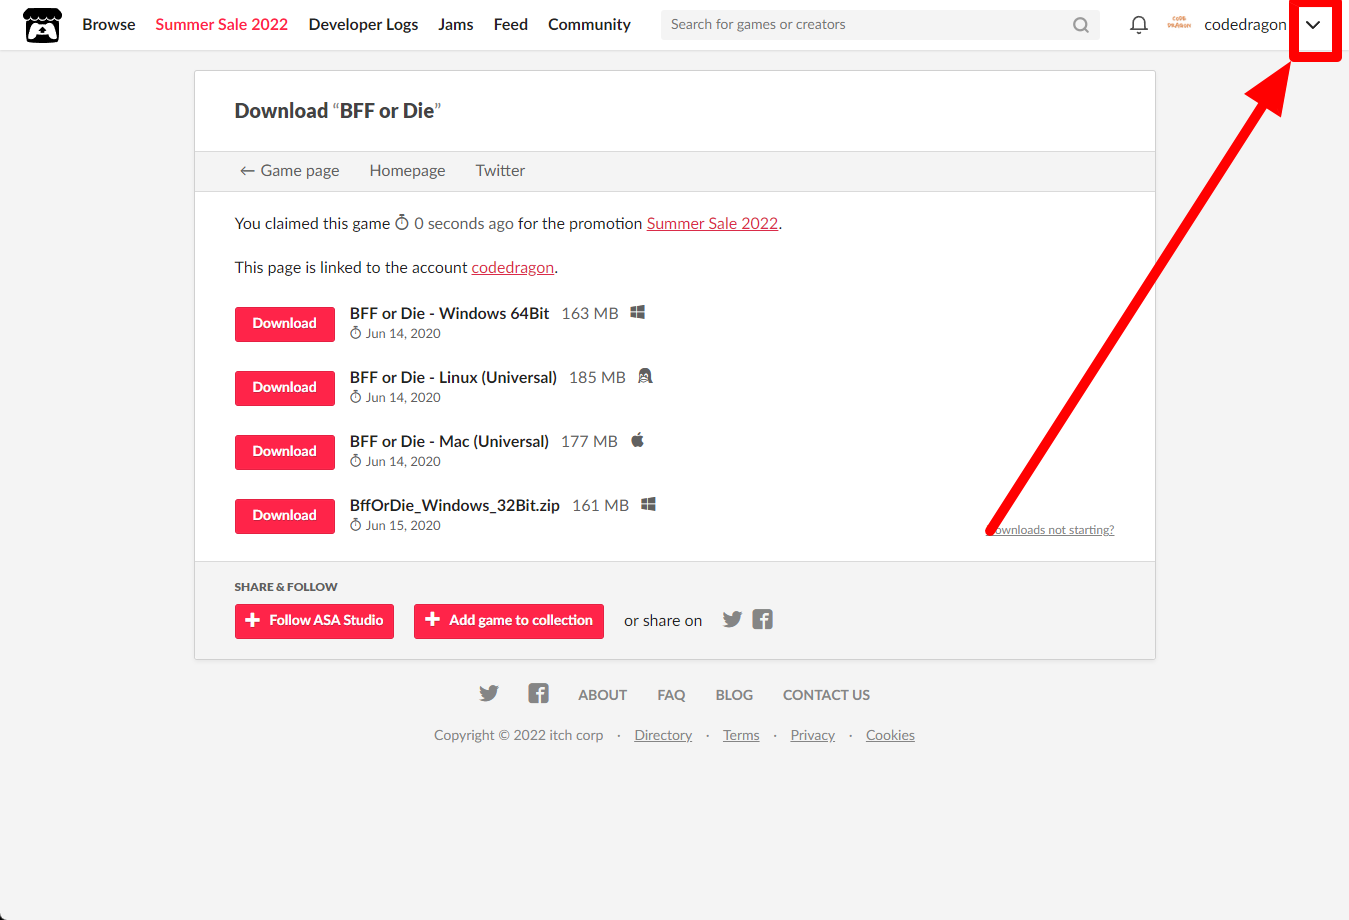Viewport: 1349px width, 920px height.
Task: Click the search magnifier icon
Action: click(x=1081, y=25)
